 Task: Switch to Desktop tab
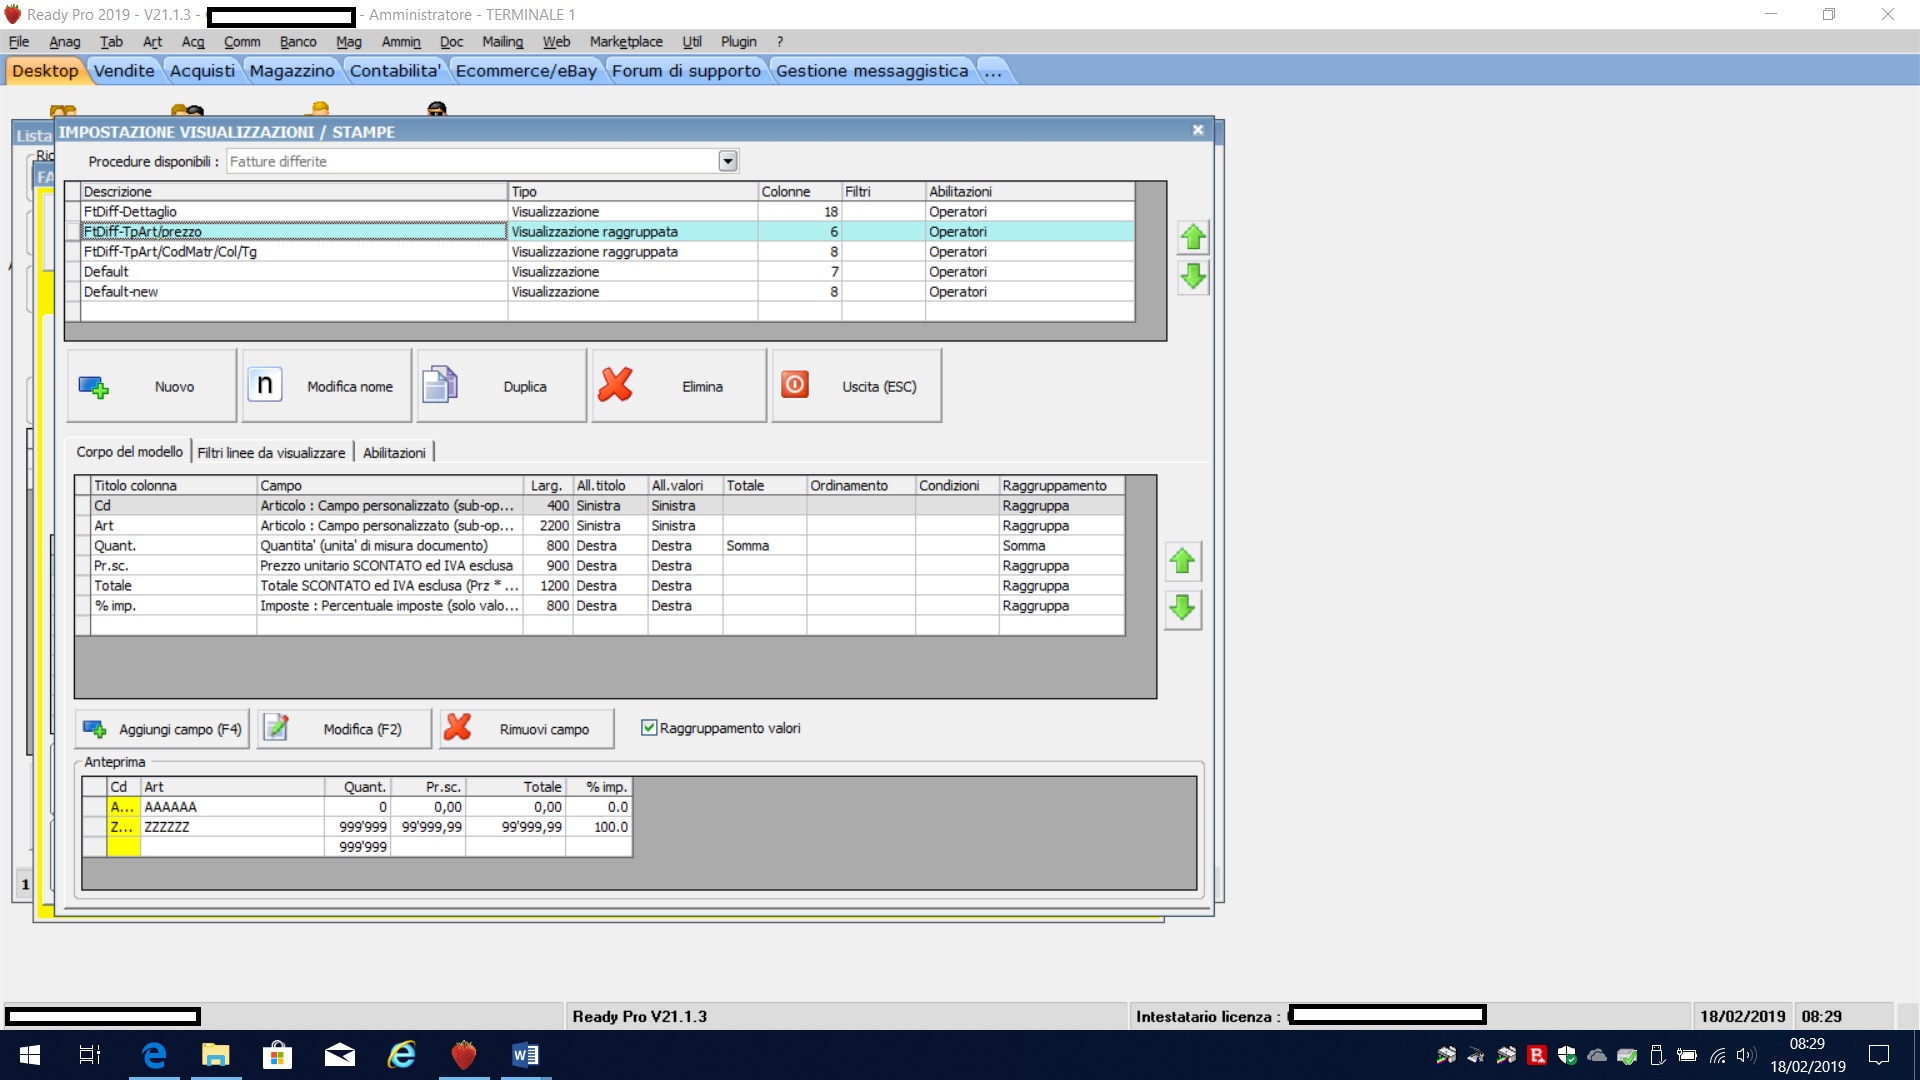click(x=45, y=71)
